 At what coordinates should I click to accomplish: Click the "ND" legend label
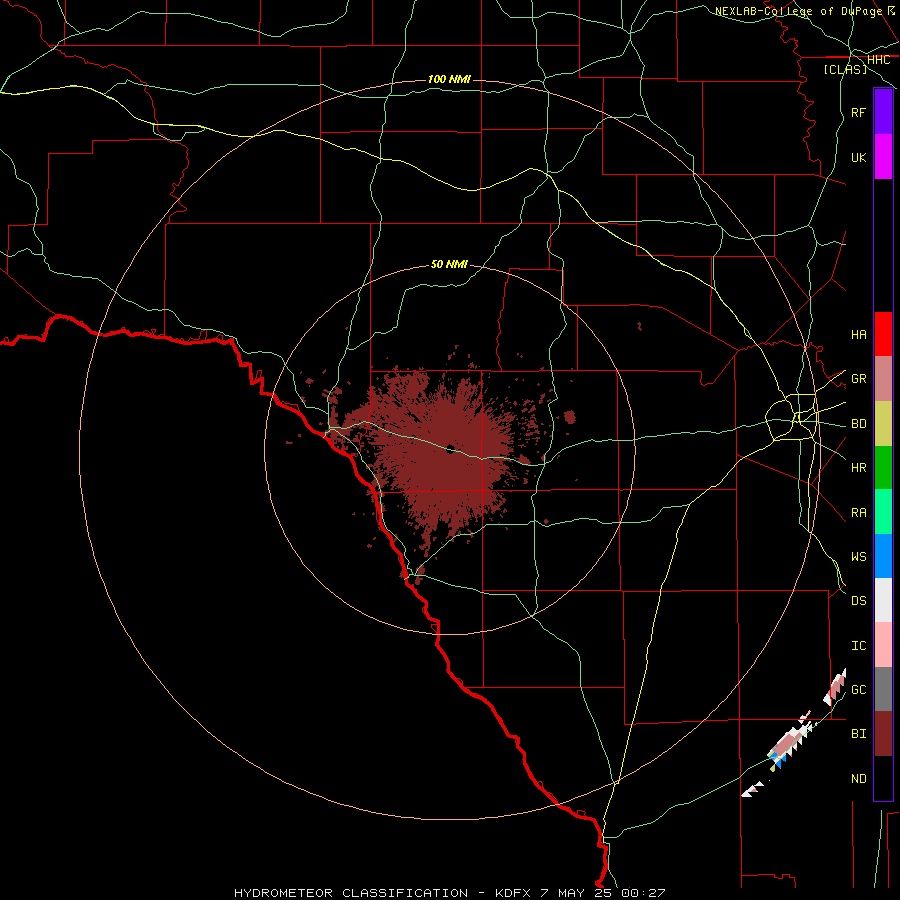point(859,779)
